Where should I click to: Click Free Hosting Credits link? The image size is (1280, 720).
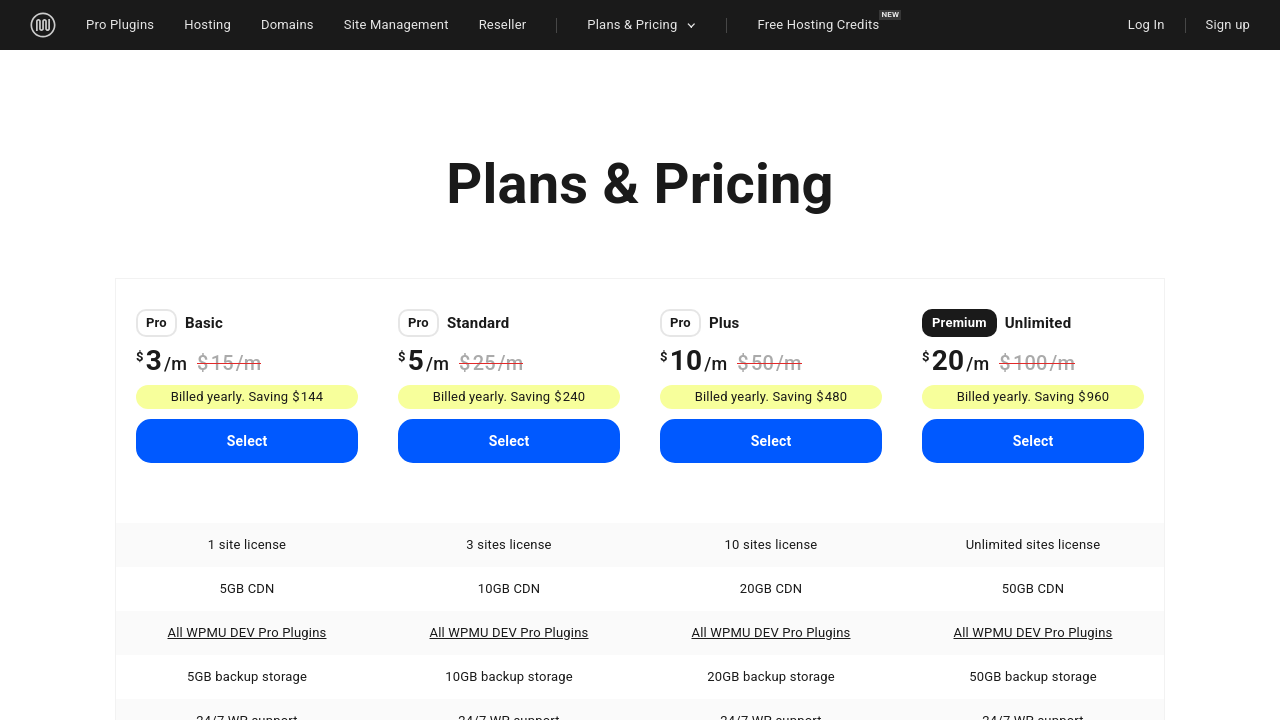point(818,25)
